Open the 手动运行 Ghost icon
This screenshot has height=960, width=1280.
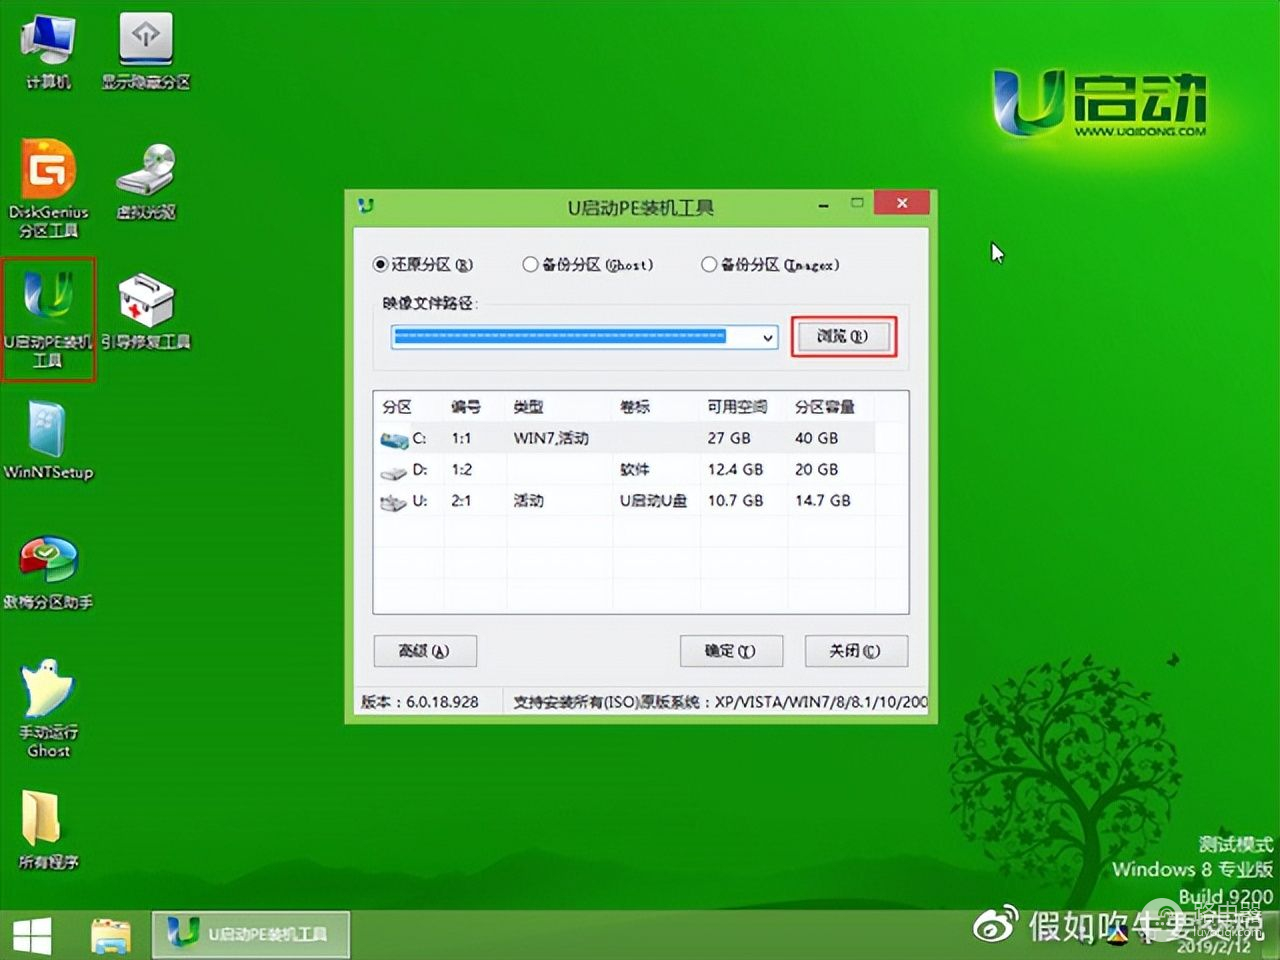[48, 705]
